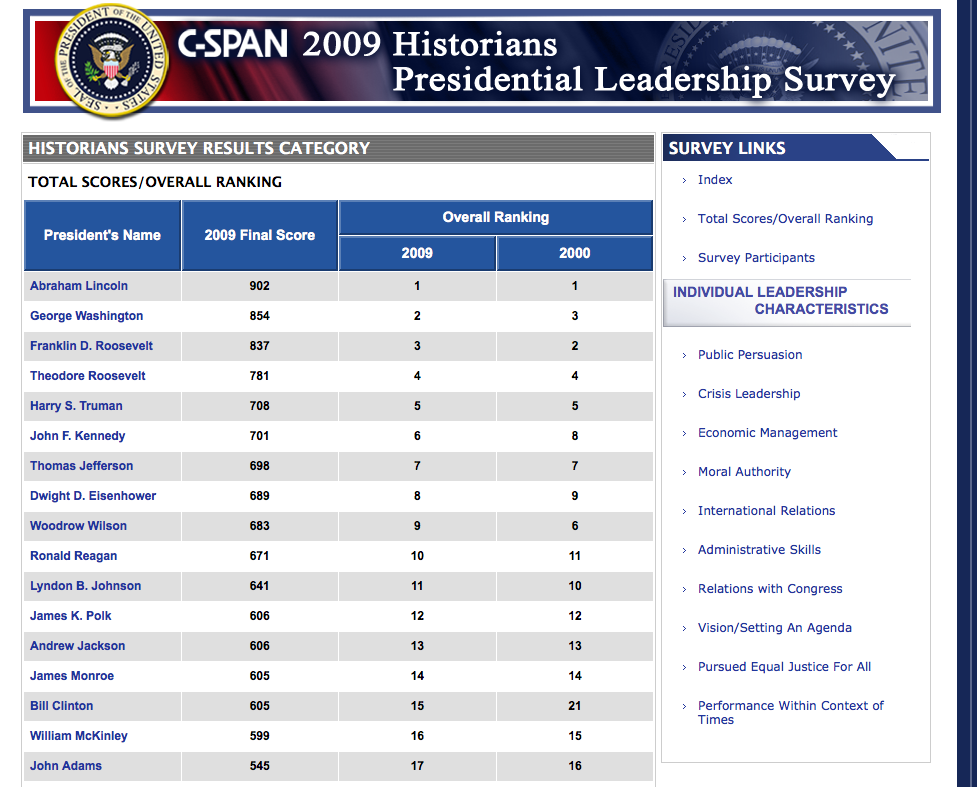
Task: Click Eisenhower's final score 689
Action: pos(260,495)
